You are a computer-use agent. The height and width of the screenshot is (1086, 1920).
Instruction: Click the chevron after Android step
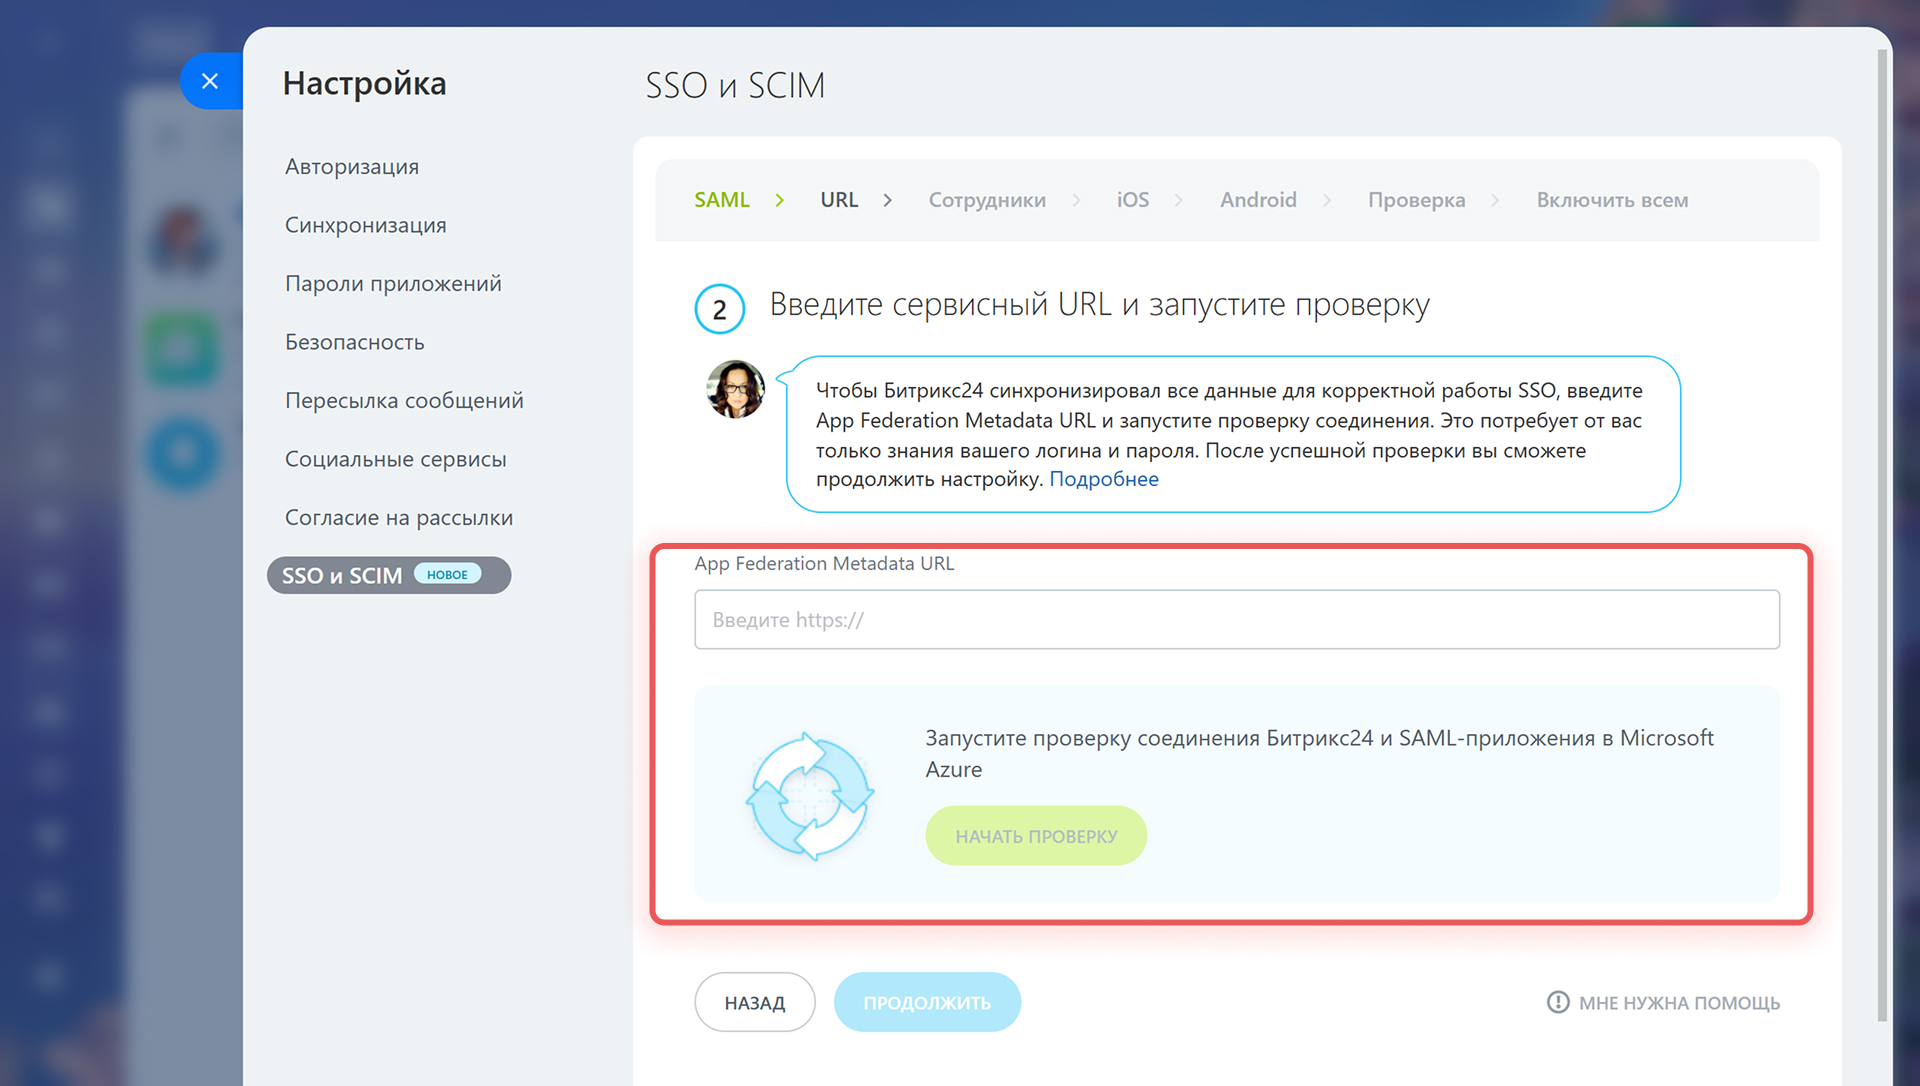pyautogui.click(x=1327, y=200)
